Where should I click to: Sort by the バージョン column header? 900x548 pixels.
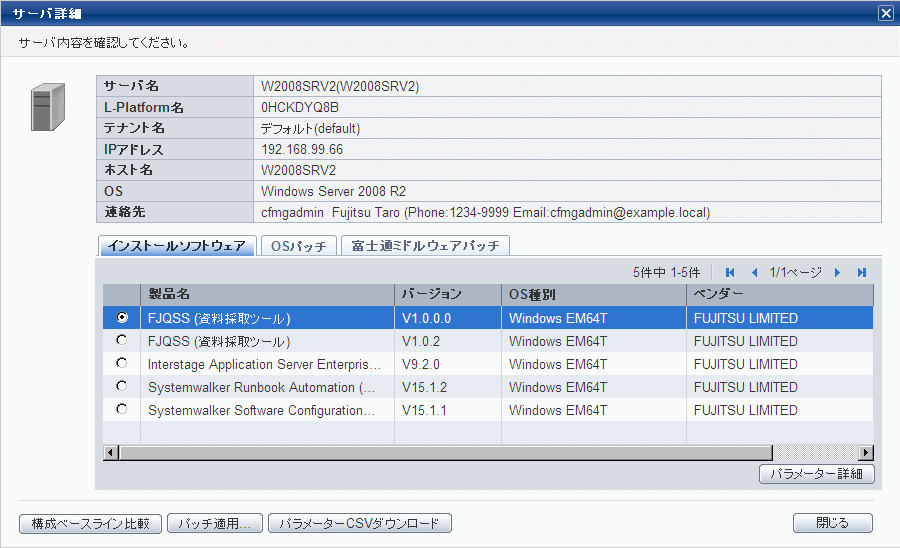pyautogui.click(x=448, y=294)
